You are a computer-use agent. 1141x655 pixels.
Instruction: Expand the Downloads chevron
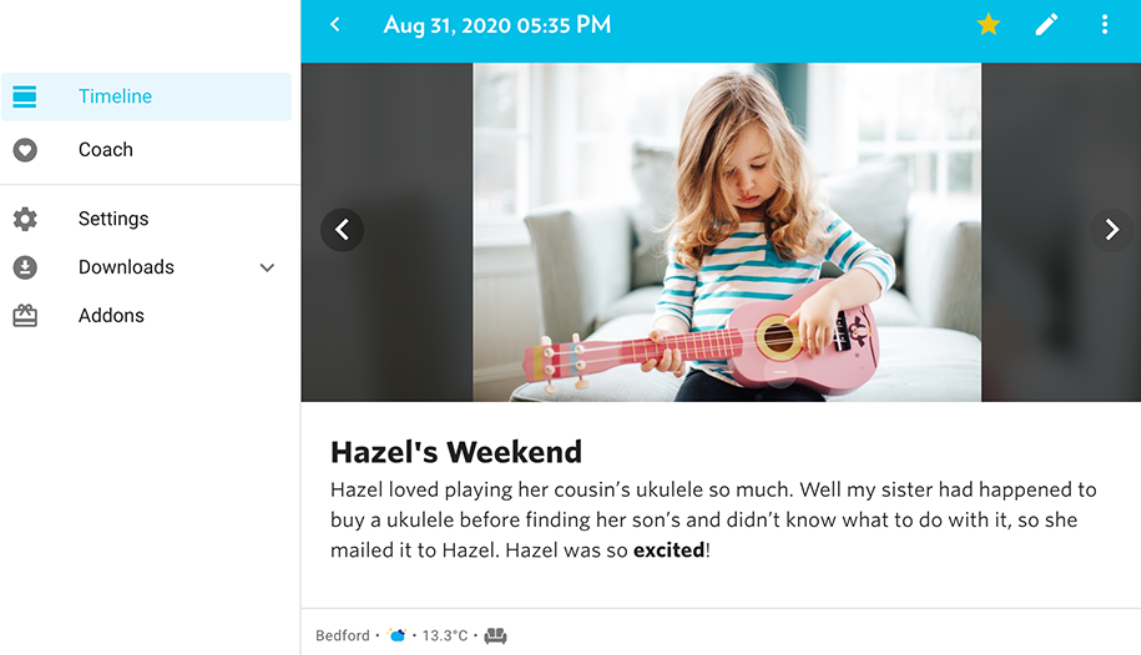click(267, 268)
